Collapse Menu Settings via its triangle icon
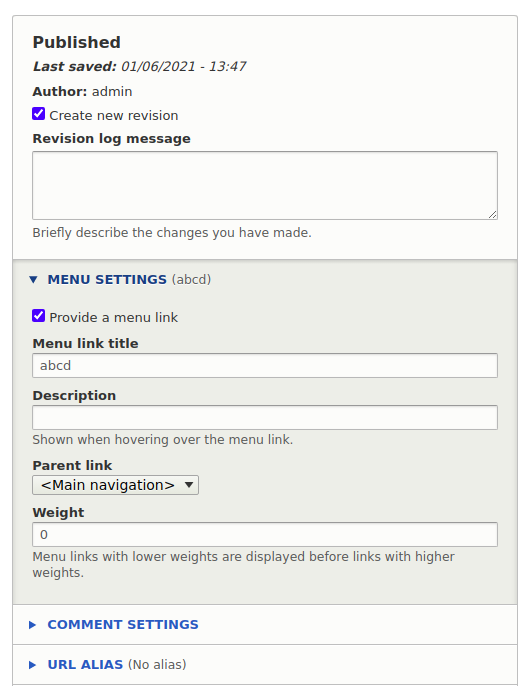Viewport: 520px width, 695px height. coord(33,280)
